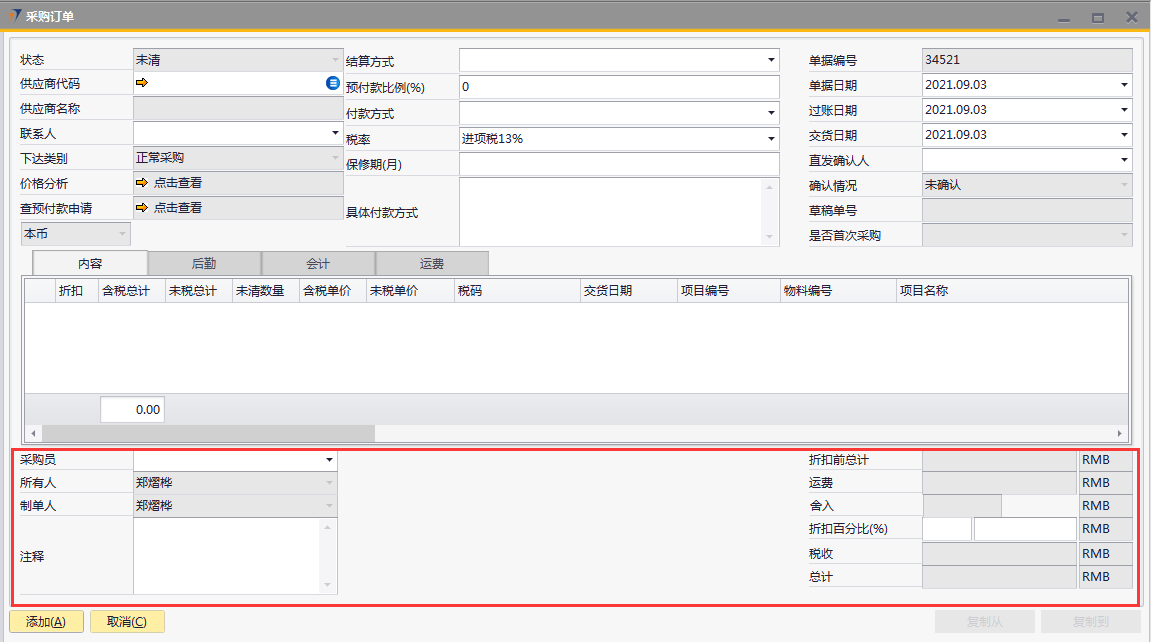
Task: Switch to the logistics (后勤) tab
Action: coord(204,263)
